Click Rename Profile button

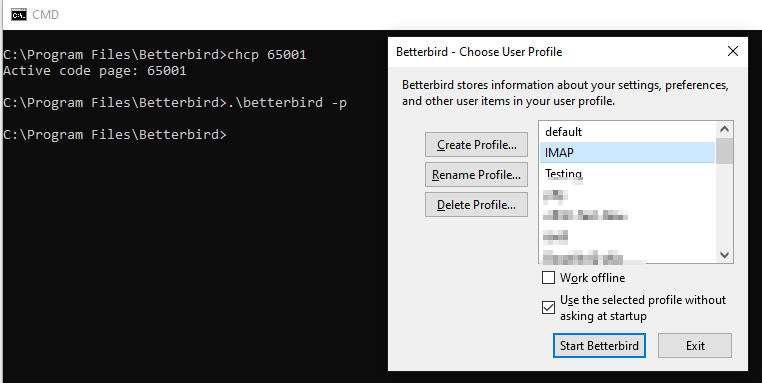click(476, 174)
